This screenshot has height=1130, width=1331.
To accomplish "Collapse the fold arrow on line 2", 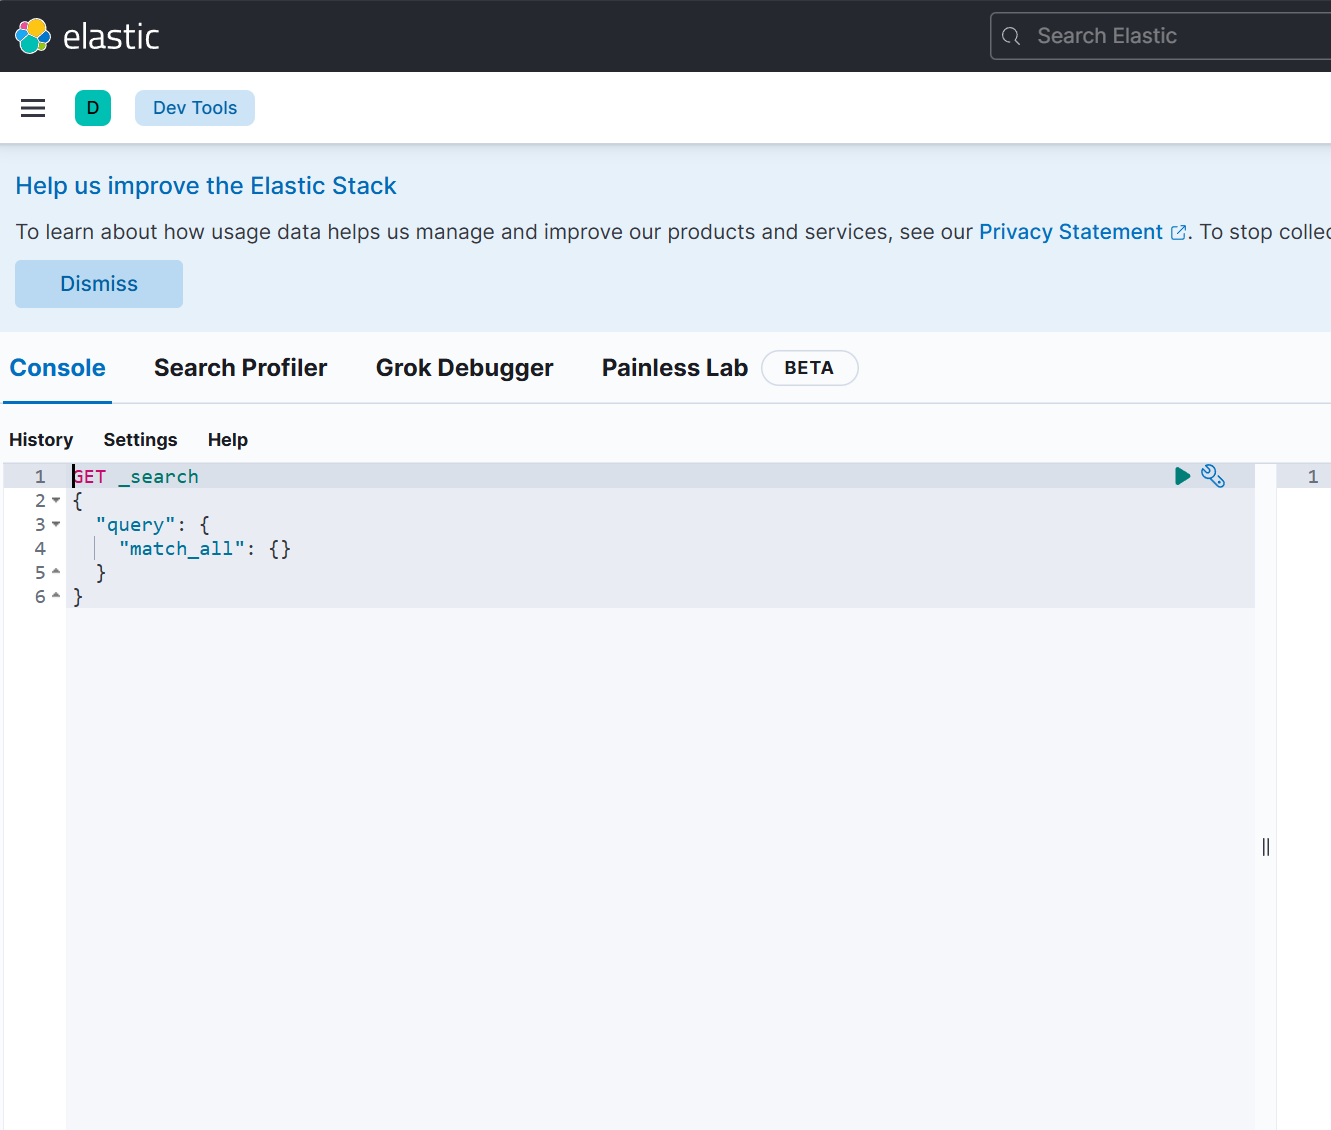I will [56, 500].
